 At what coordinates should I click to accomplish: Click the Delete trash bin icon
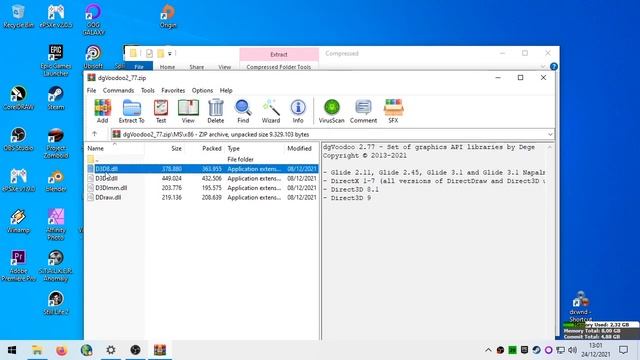216,111
